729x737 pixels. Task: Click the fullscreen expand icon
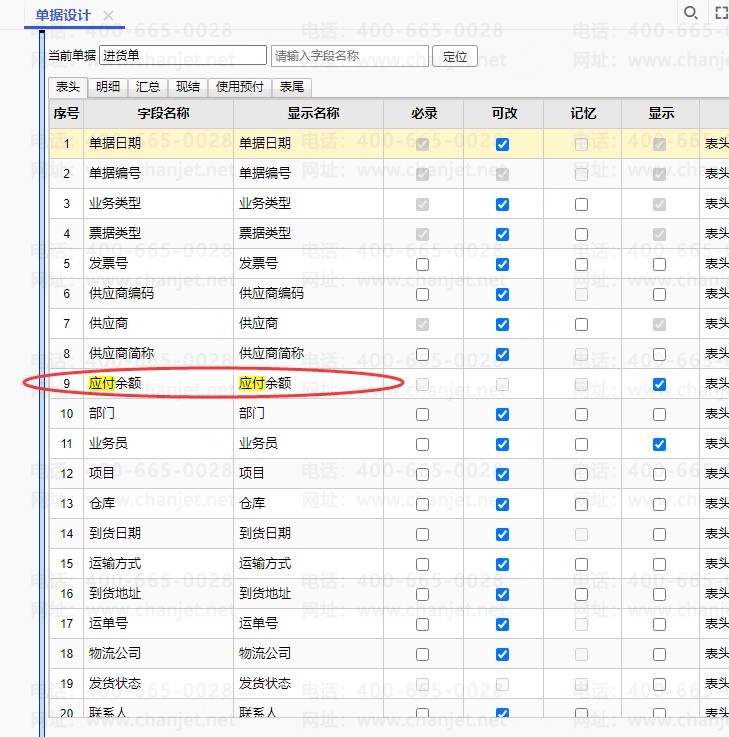point(721,13)
